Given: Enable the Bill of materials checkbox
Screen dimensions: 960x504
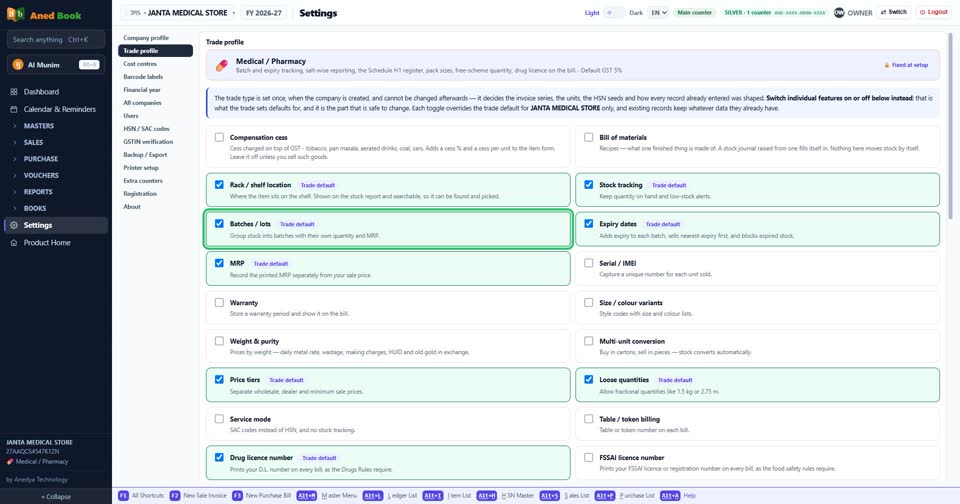Looking at the screenshot, I should pos(588,137).
